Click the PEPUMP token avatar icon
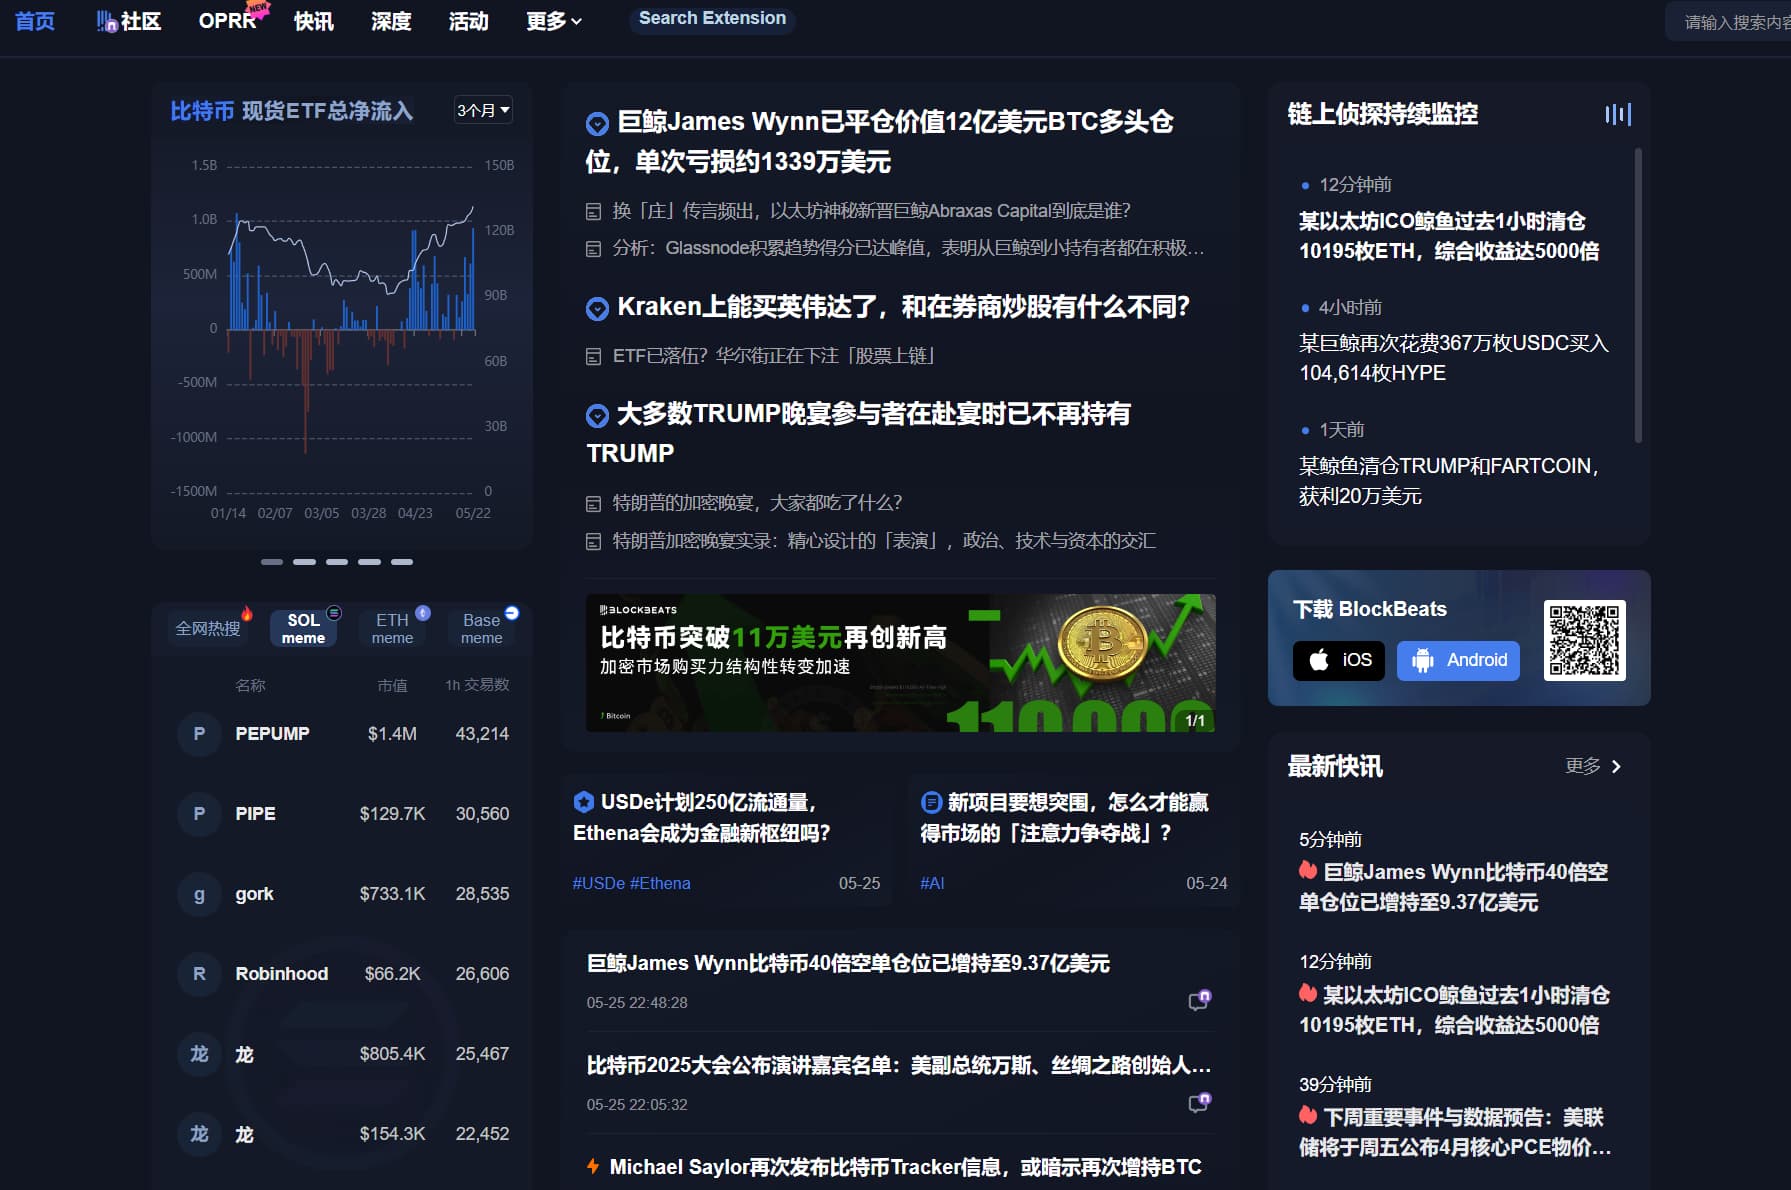The width and height of the screenshot is (1791, 1190). click(199, 734)
